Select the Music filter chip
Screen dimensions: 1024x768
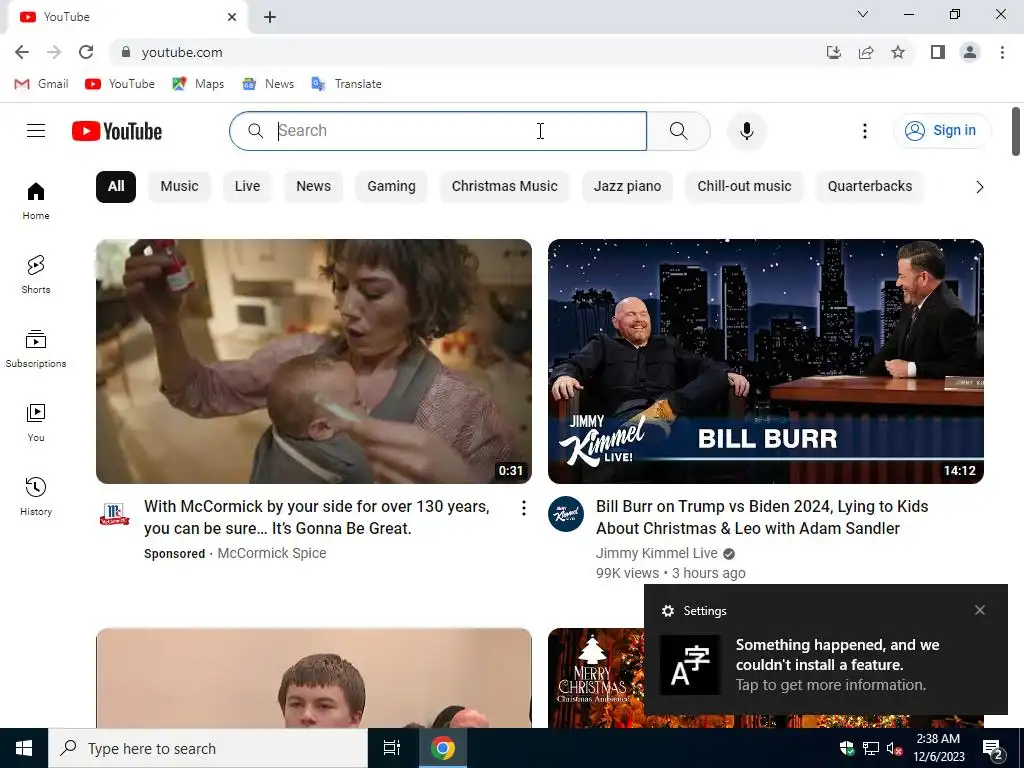tap(180, 187)
